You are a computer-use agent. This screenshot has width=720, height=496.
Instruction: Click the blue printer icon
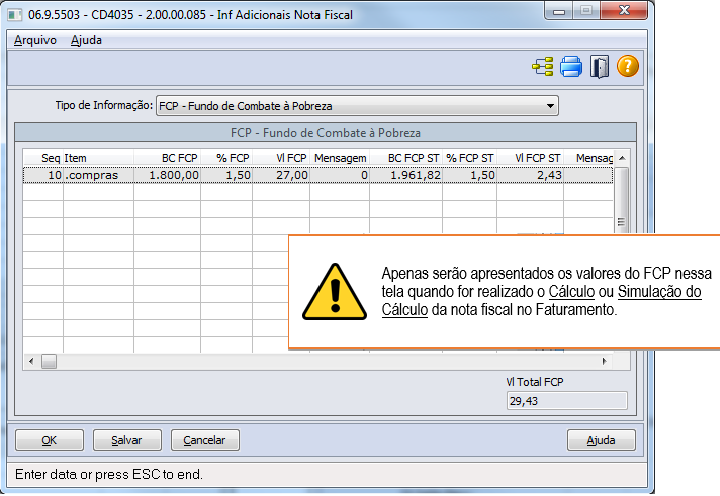click(571, 68)
